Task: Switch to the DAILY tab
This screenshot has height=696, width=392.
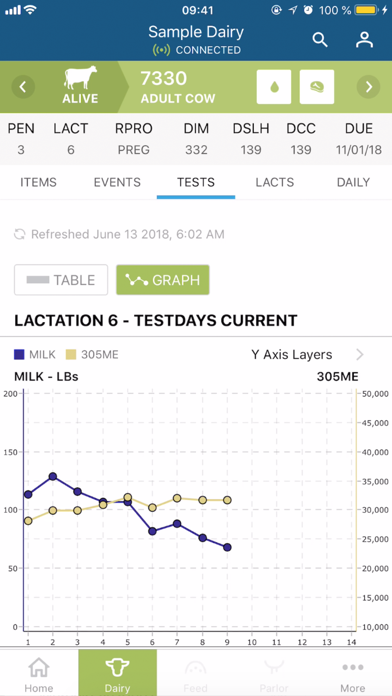Action: tap(353, 182)
